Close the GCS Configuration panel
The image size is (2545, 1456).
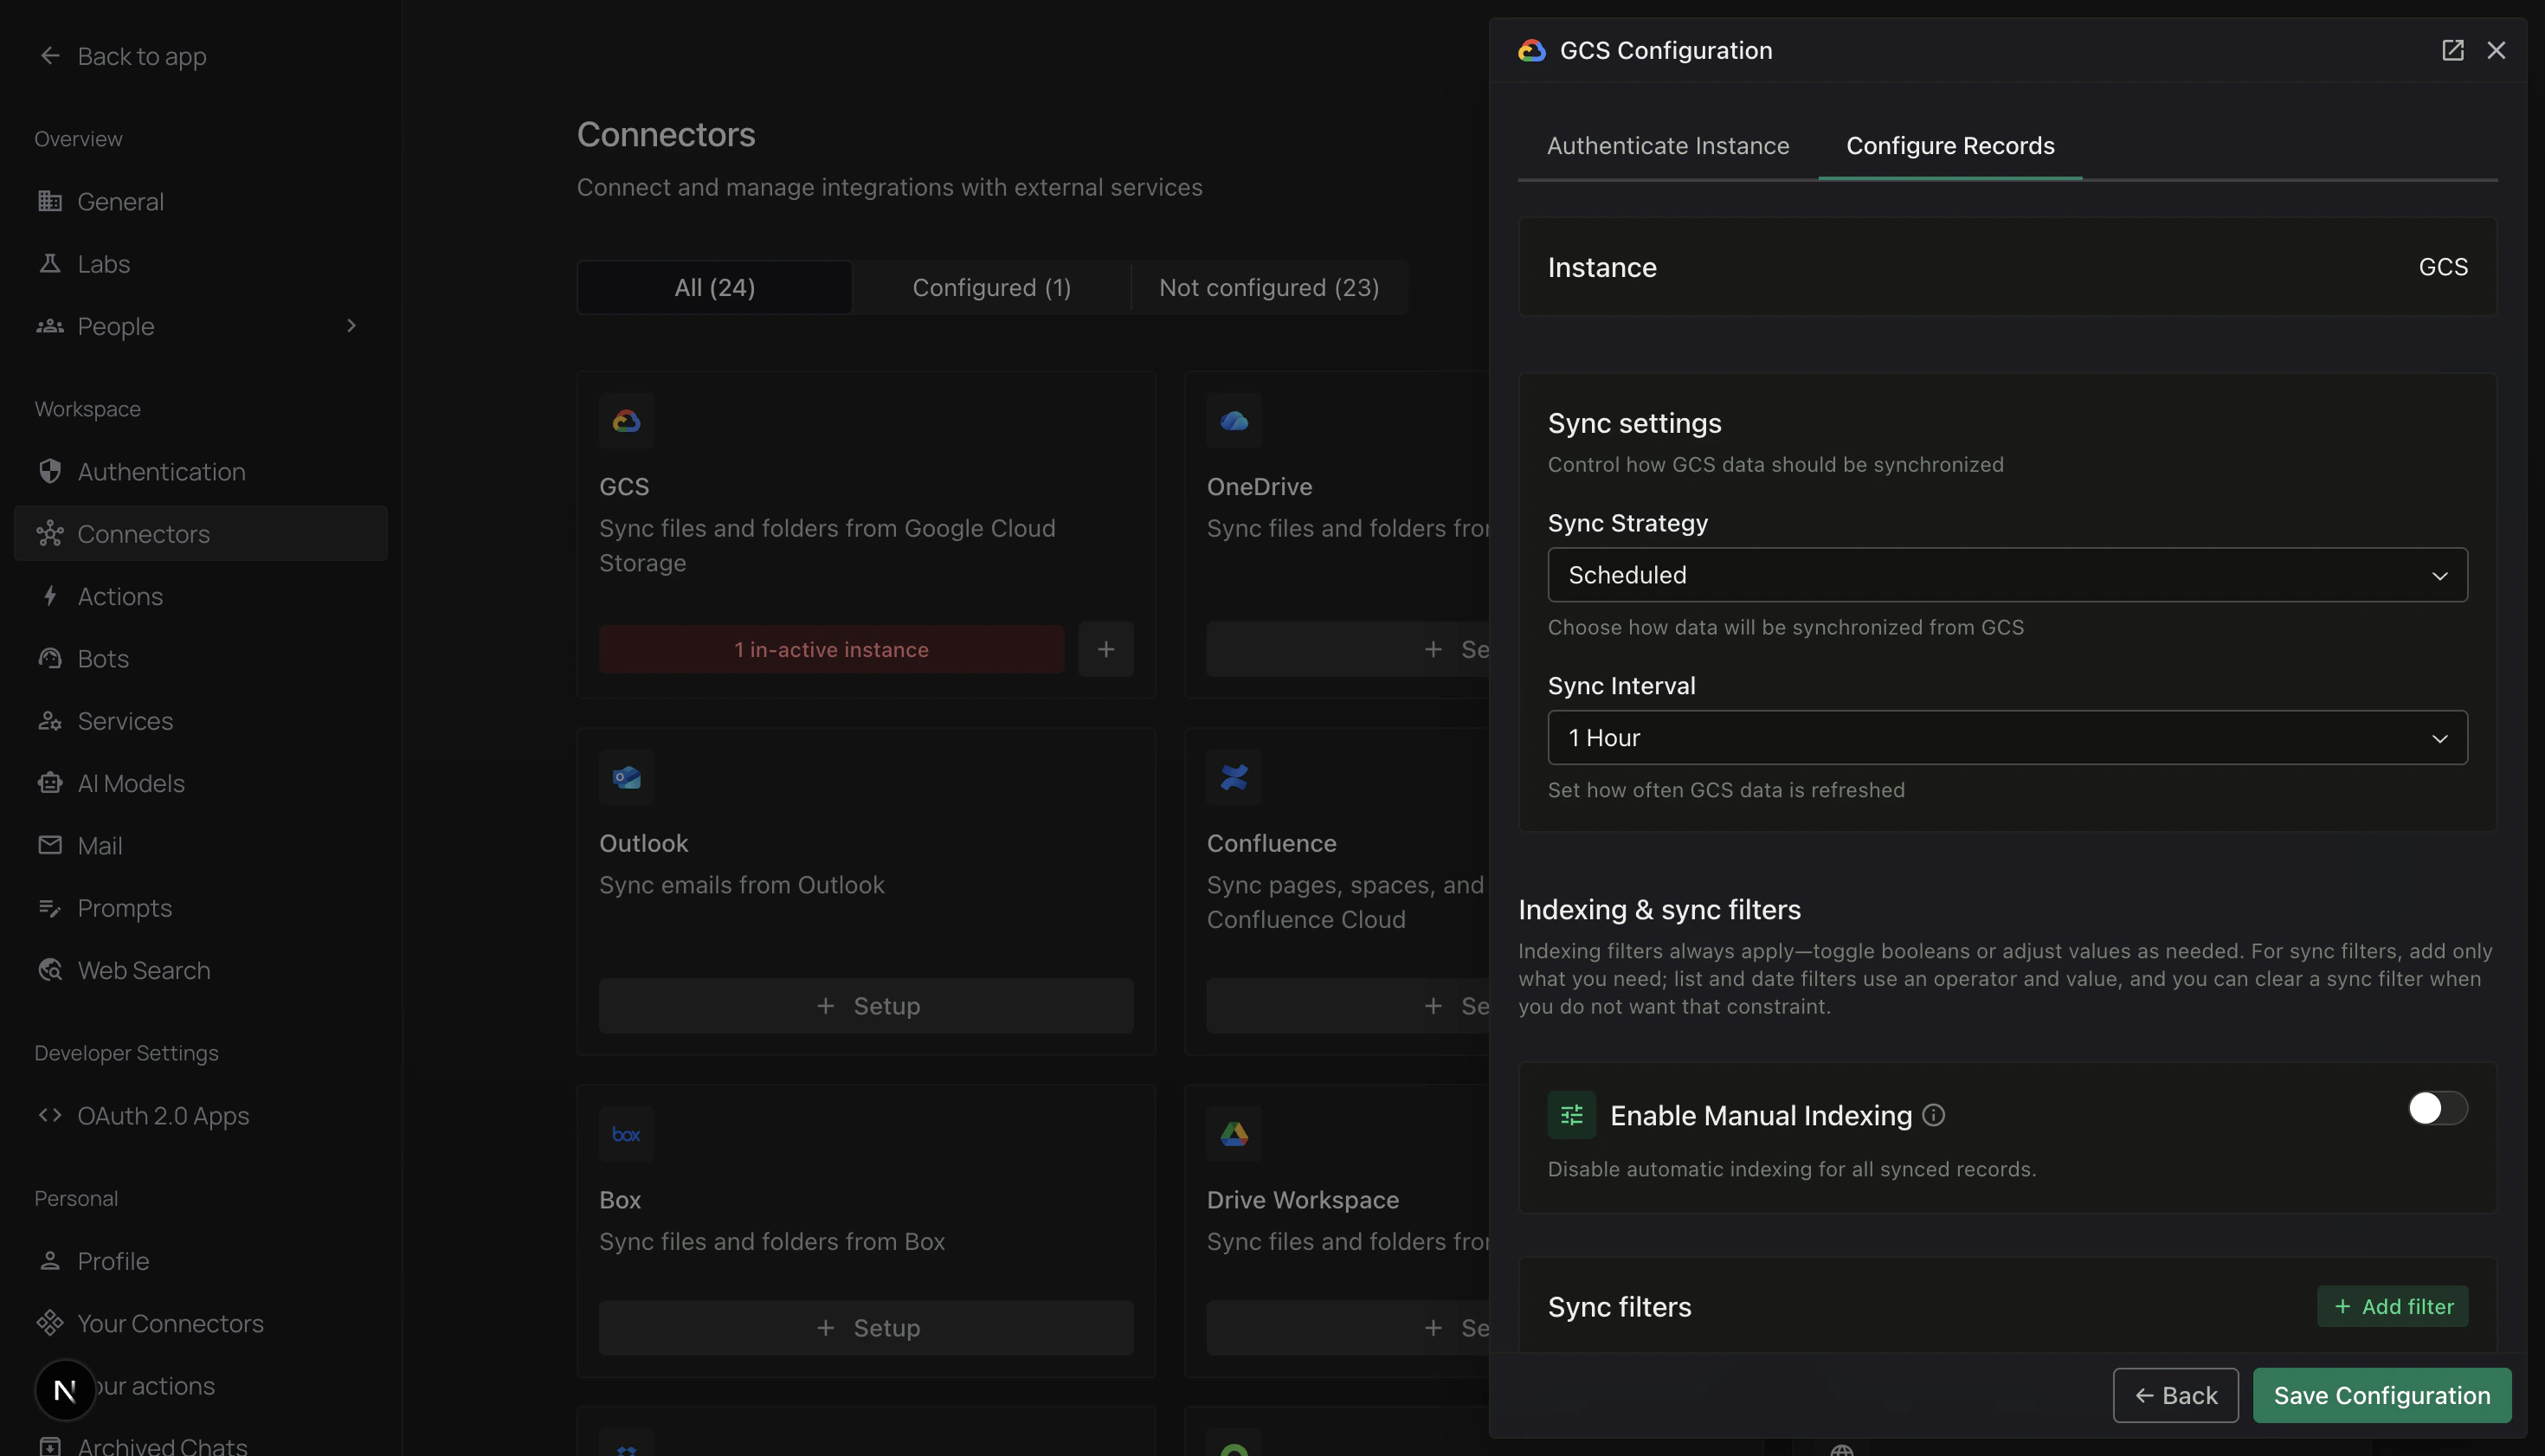[x=2496, y=50]
